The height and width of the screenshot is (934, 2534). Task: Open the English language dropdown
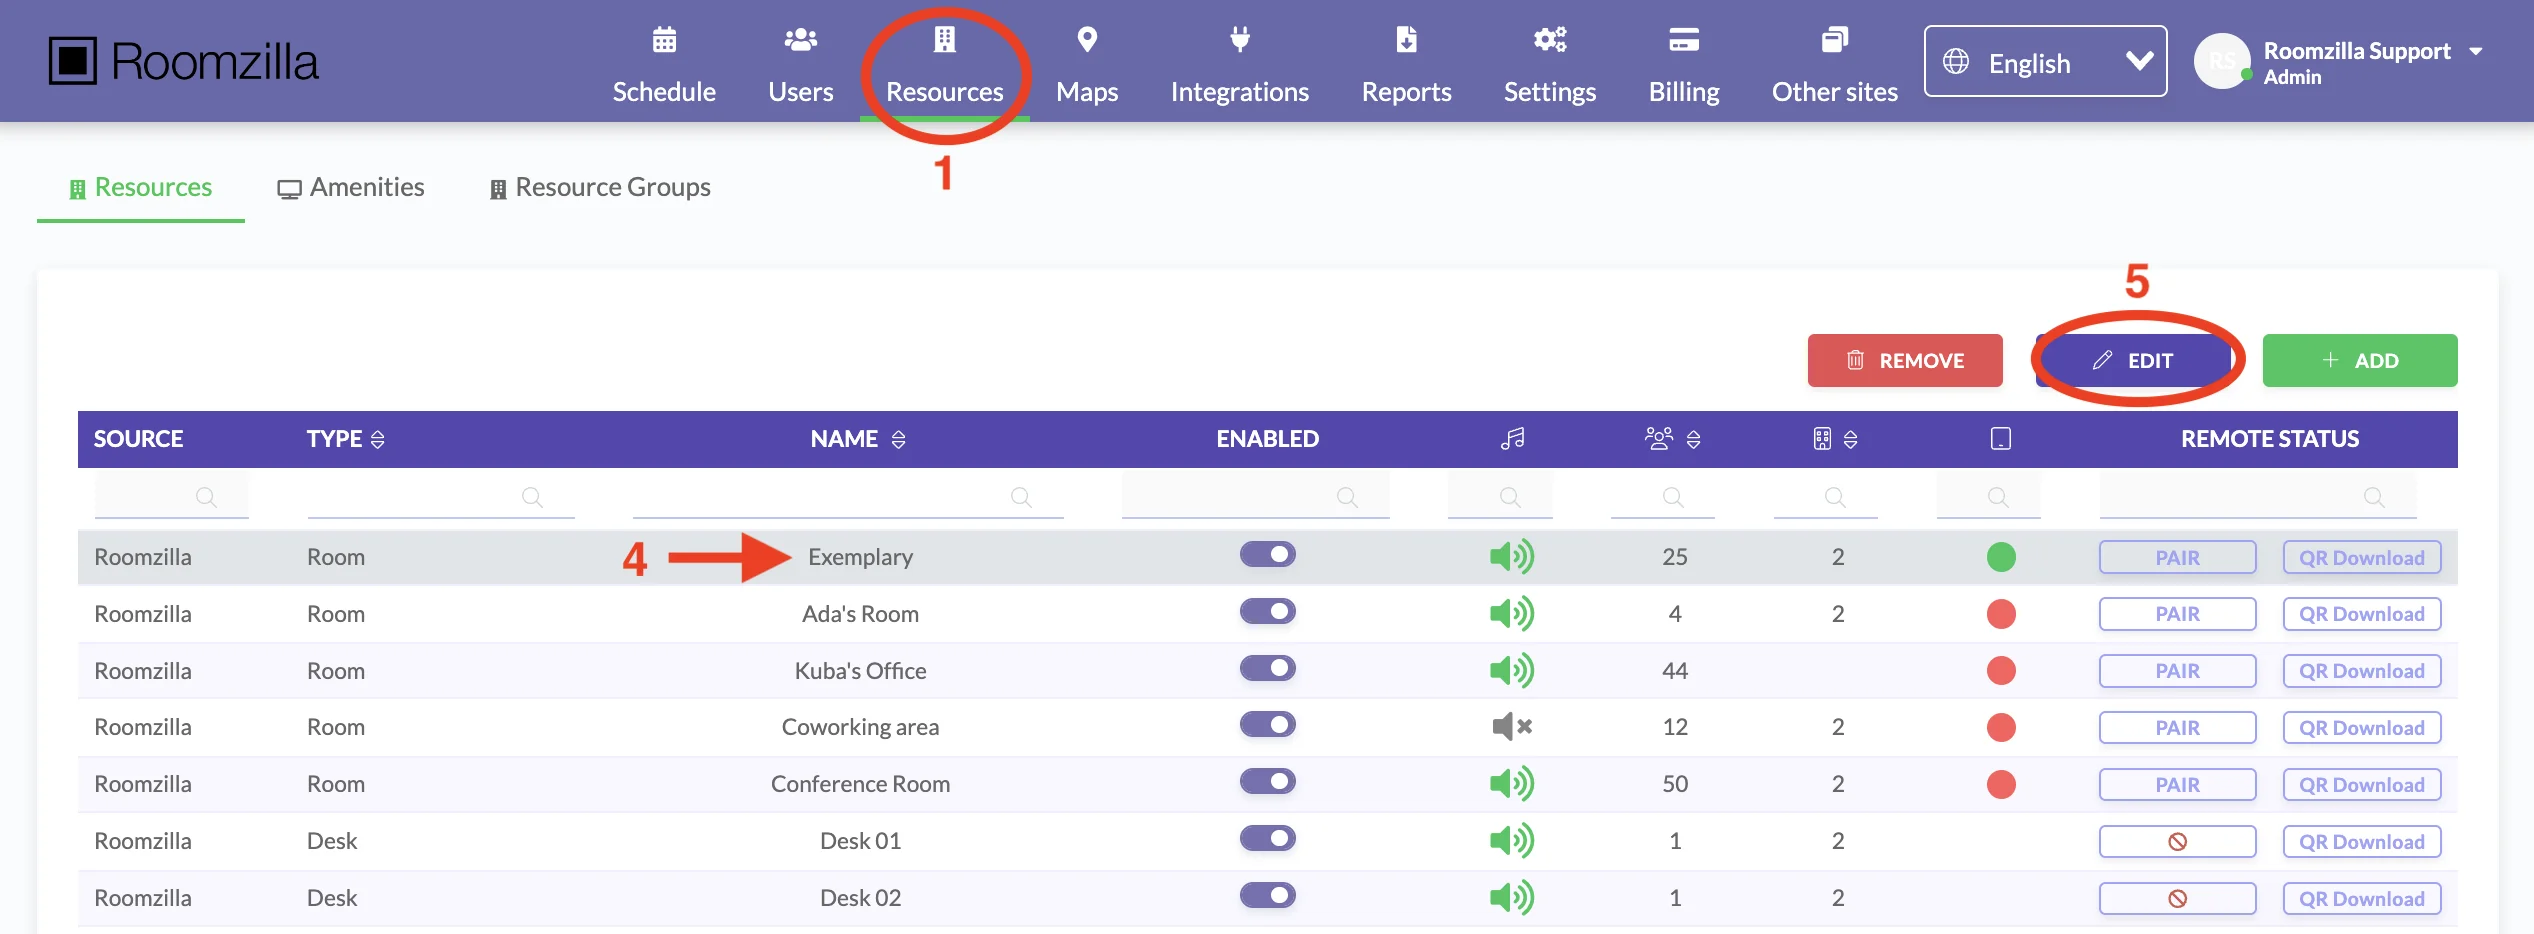coord(2045,62)
